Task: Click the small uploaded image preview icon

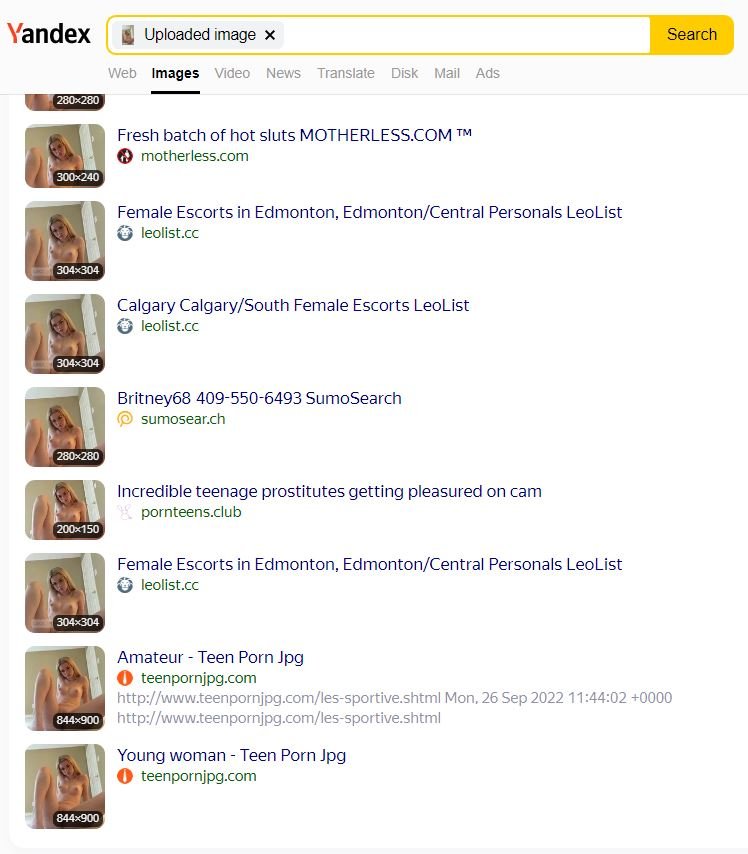Action: tap(128, 35)
